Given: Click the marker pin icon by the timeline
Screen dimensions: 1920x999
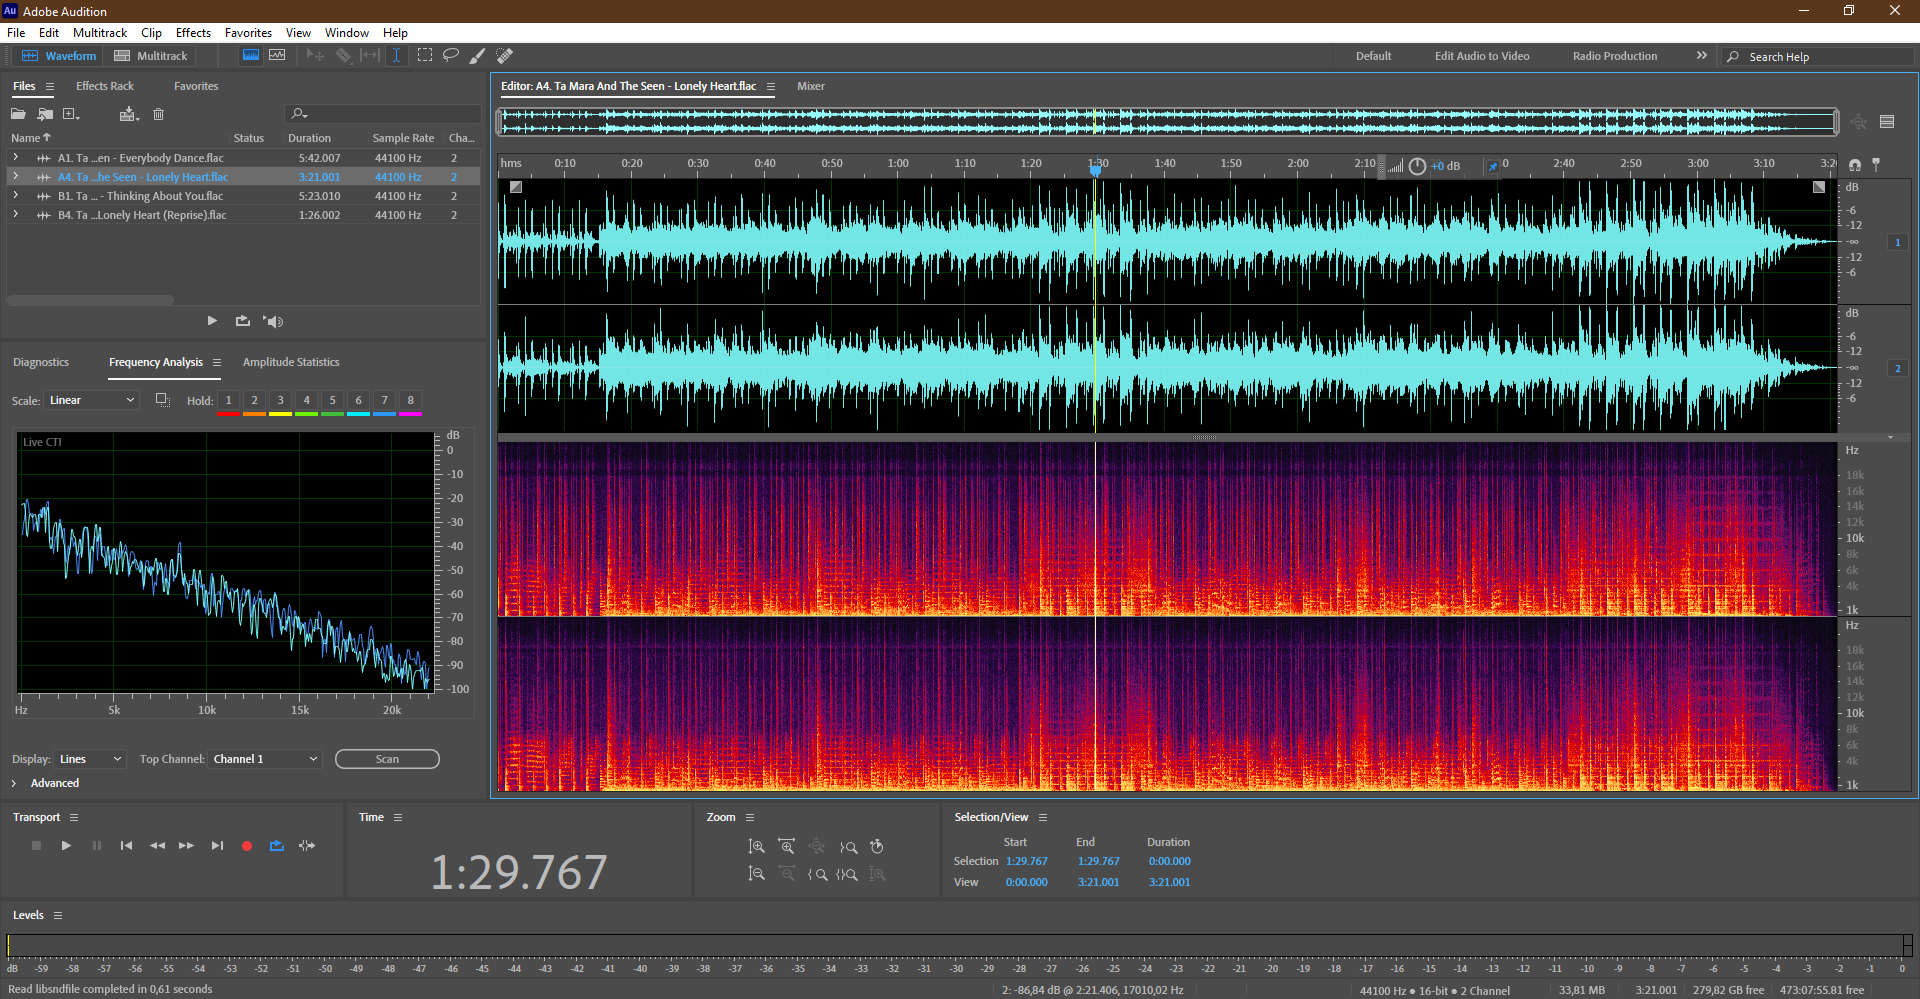Looking at the screenshot, I should tap(1876, 164).
